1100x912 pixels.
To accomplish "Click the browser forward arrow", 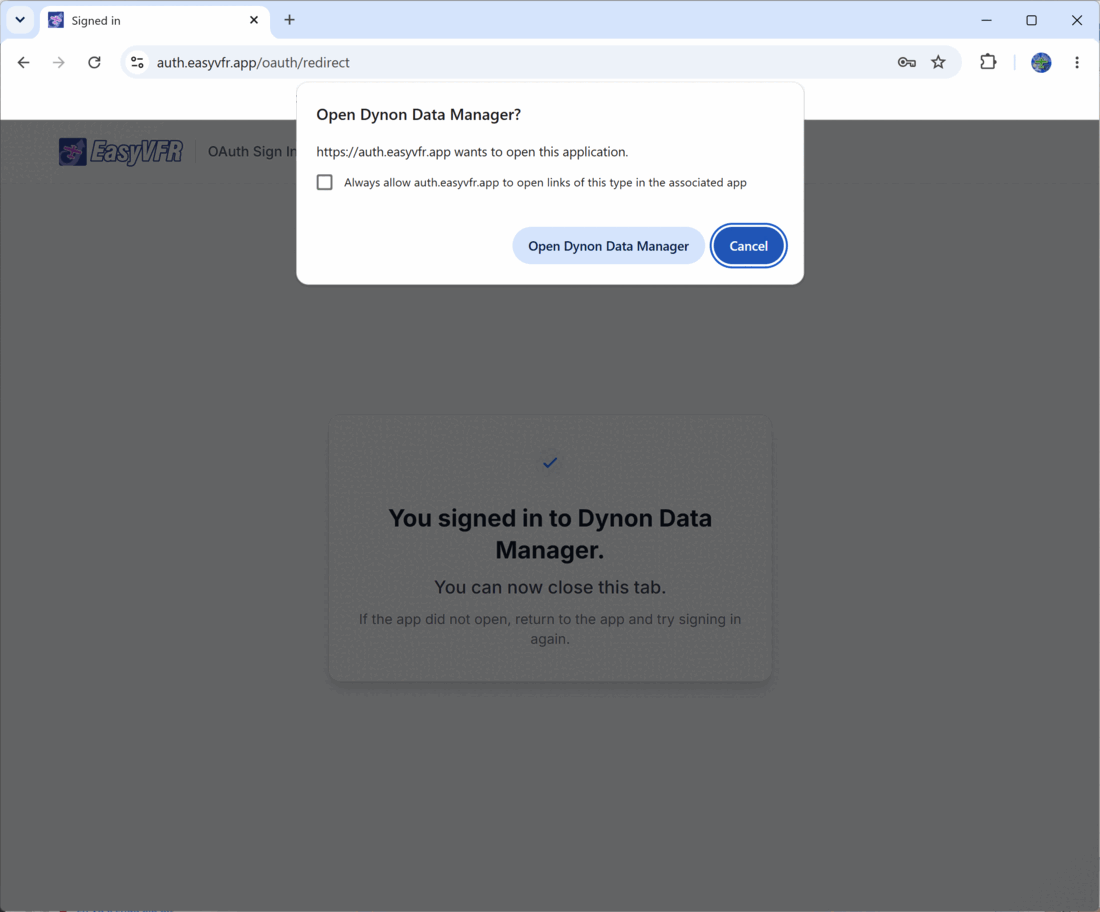I will click(59, 62).
